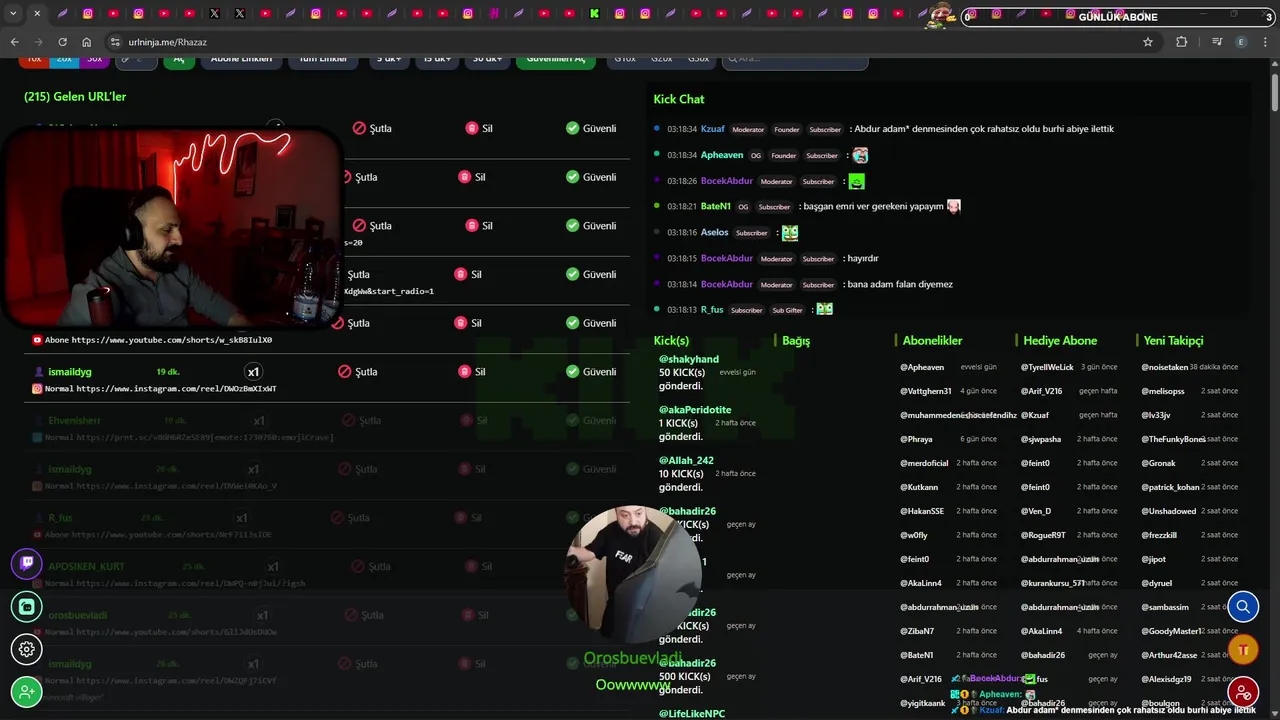Image resolution: width=1280 pixels, height=720 pixels.
Task: Click the pink trash Sil icon in the first URL row
Action: click(472, 128)
